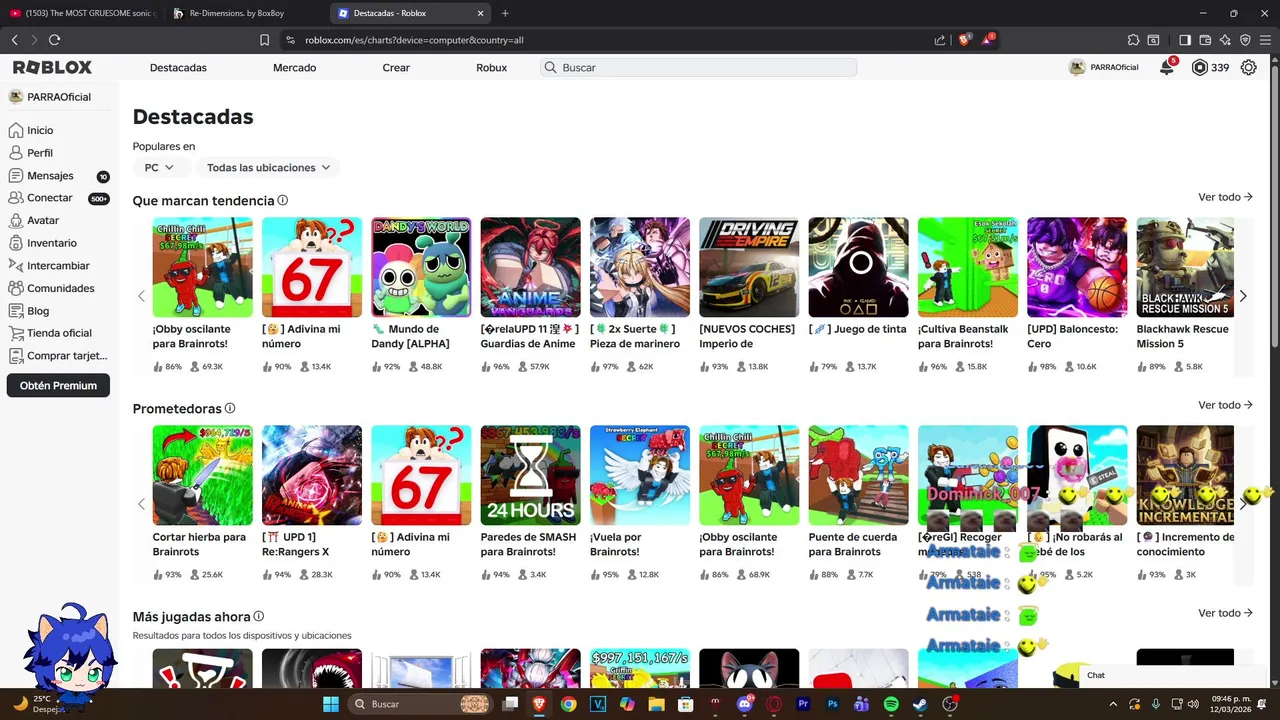
Task: Open the Mercado nav menu item
Action: click(x=294, y=67)
